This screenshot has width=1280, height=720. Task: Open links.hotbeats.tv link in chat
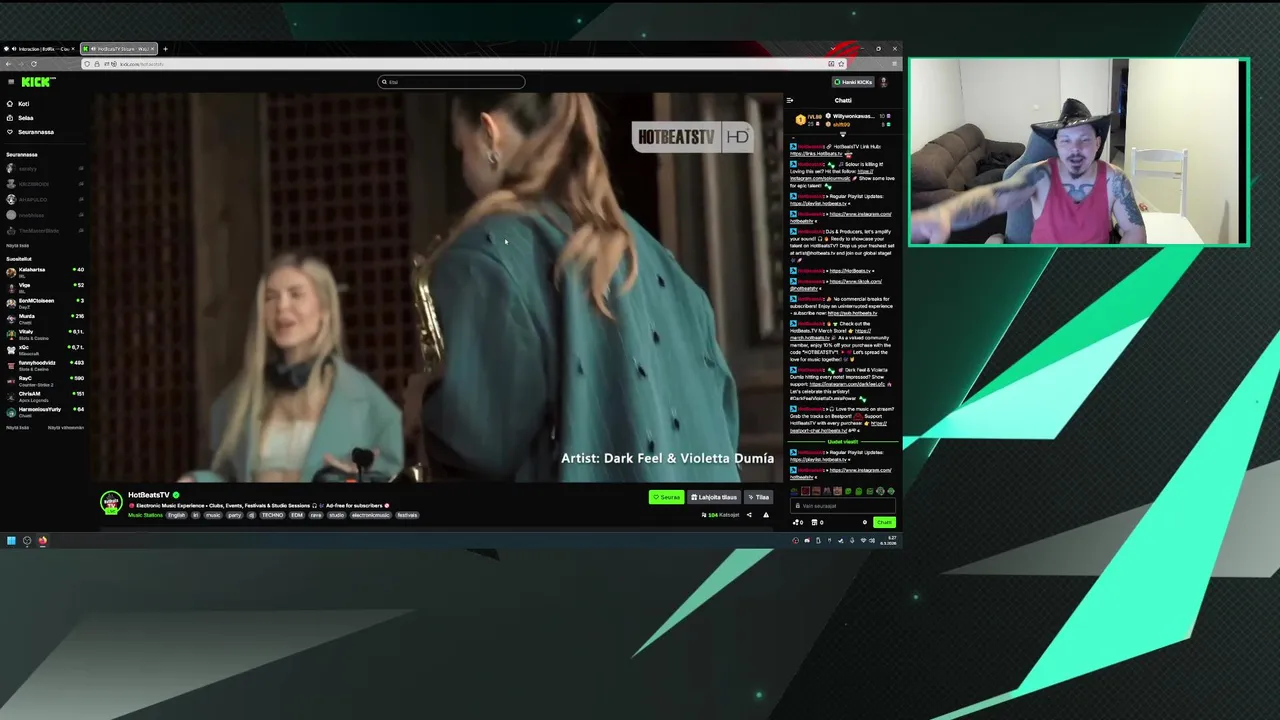click(x=816, y=154)
